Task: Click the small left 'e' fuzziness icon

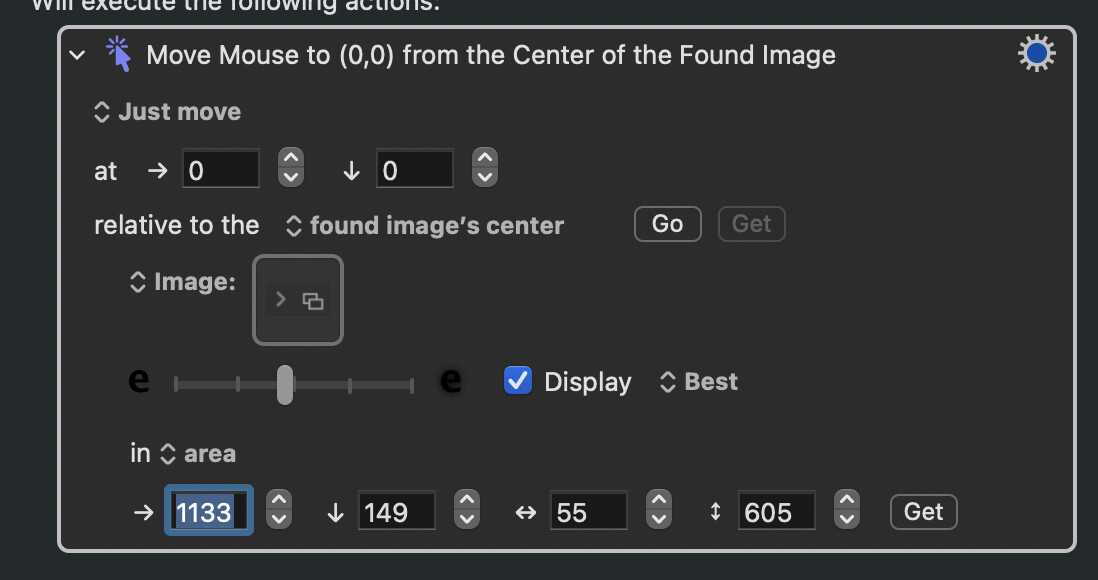Action: 139,381
